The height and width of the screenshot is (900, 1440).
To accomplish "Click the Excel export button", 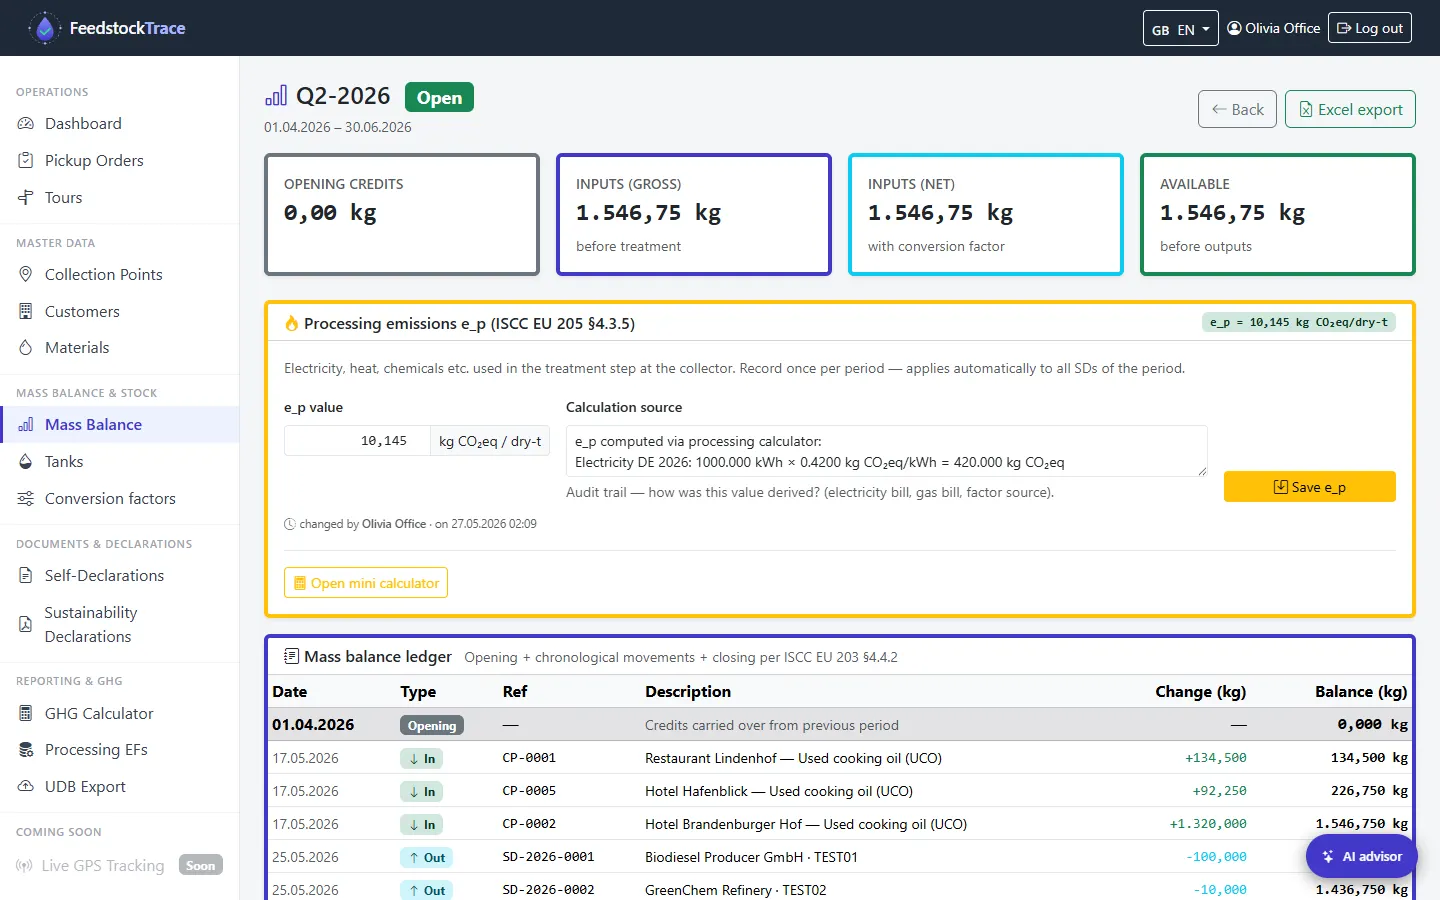I will pyautogui.click(x=1350, y=109).
